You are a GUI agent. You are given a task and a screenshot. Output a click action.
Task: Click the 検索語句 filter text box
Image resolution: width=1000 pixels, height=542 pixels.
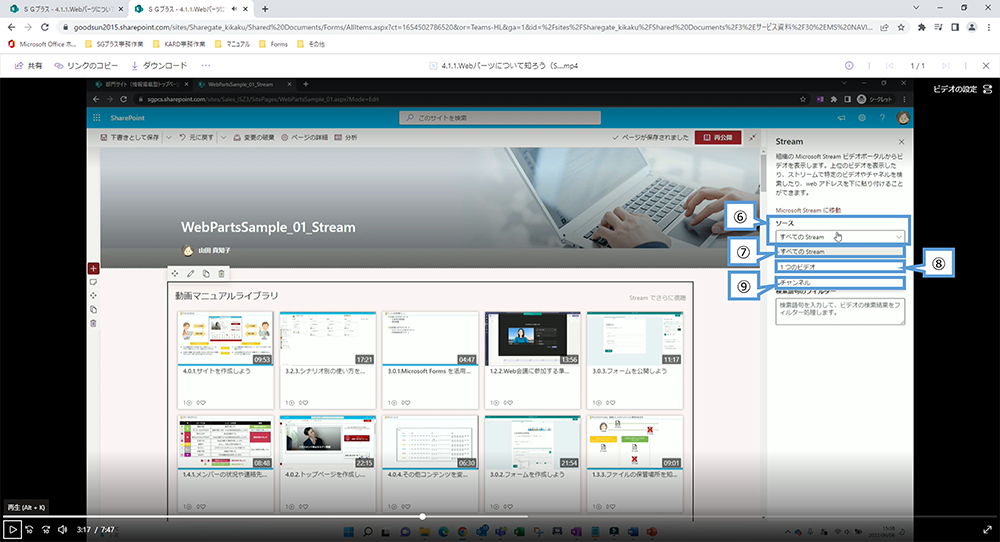pos(840,311)
